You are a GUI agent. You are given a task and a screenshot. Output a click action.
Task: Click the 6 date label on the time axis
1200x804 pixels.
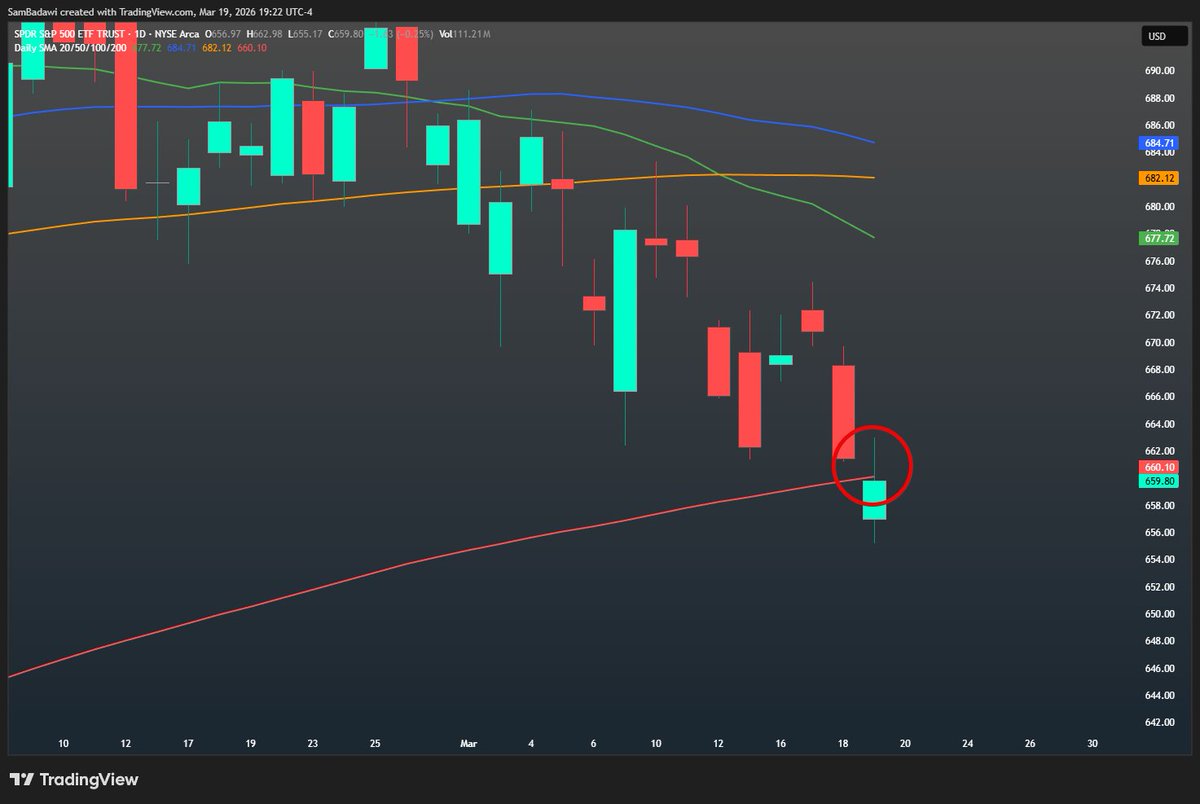click(593, 744)
